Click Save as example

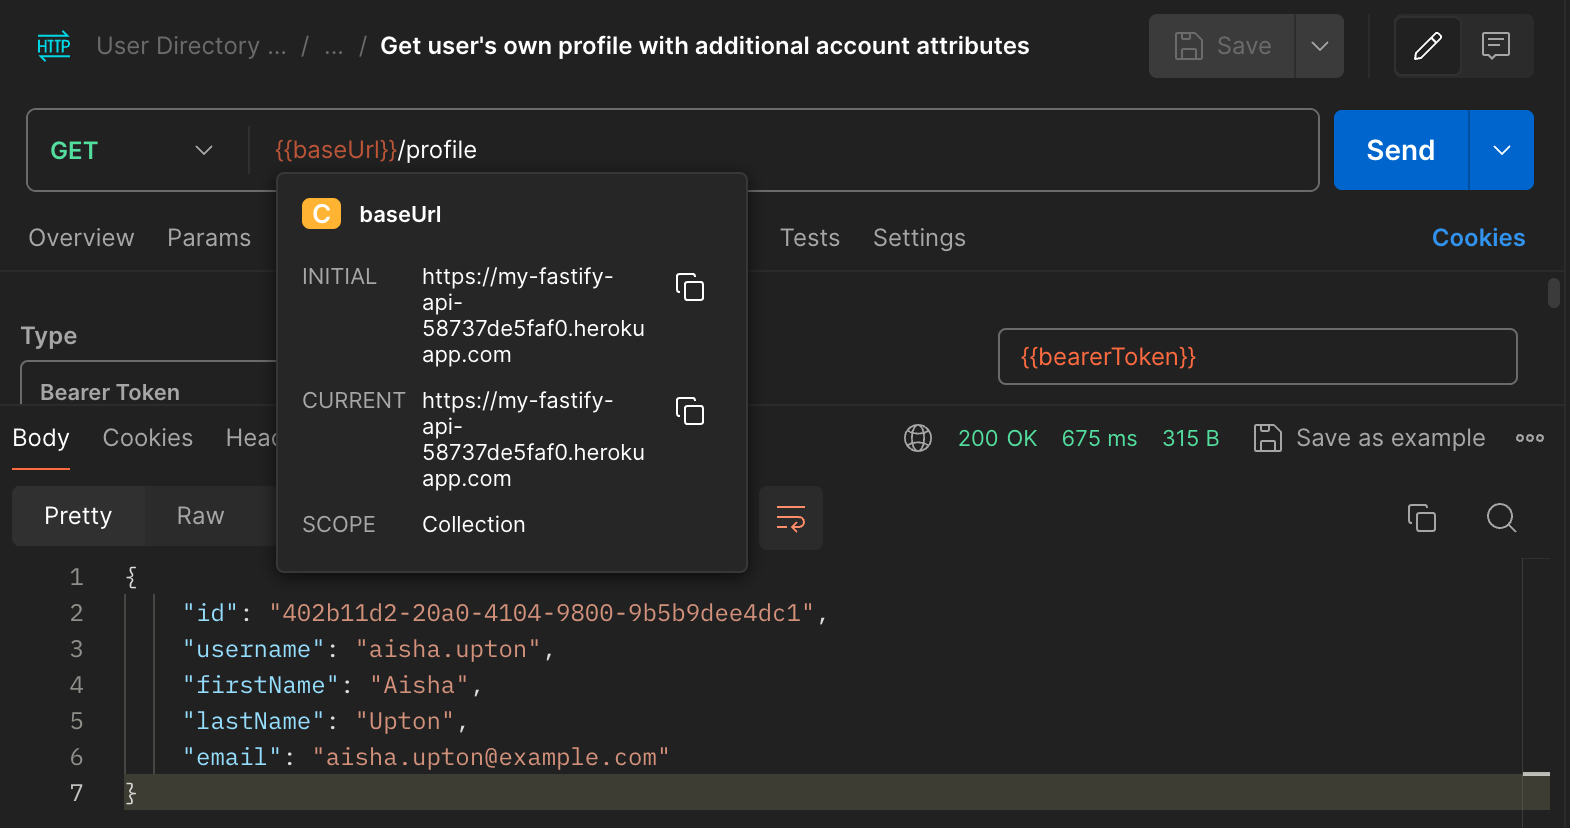click(x=1369, y=438)
